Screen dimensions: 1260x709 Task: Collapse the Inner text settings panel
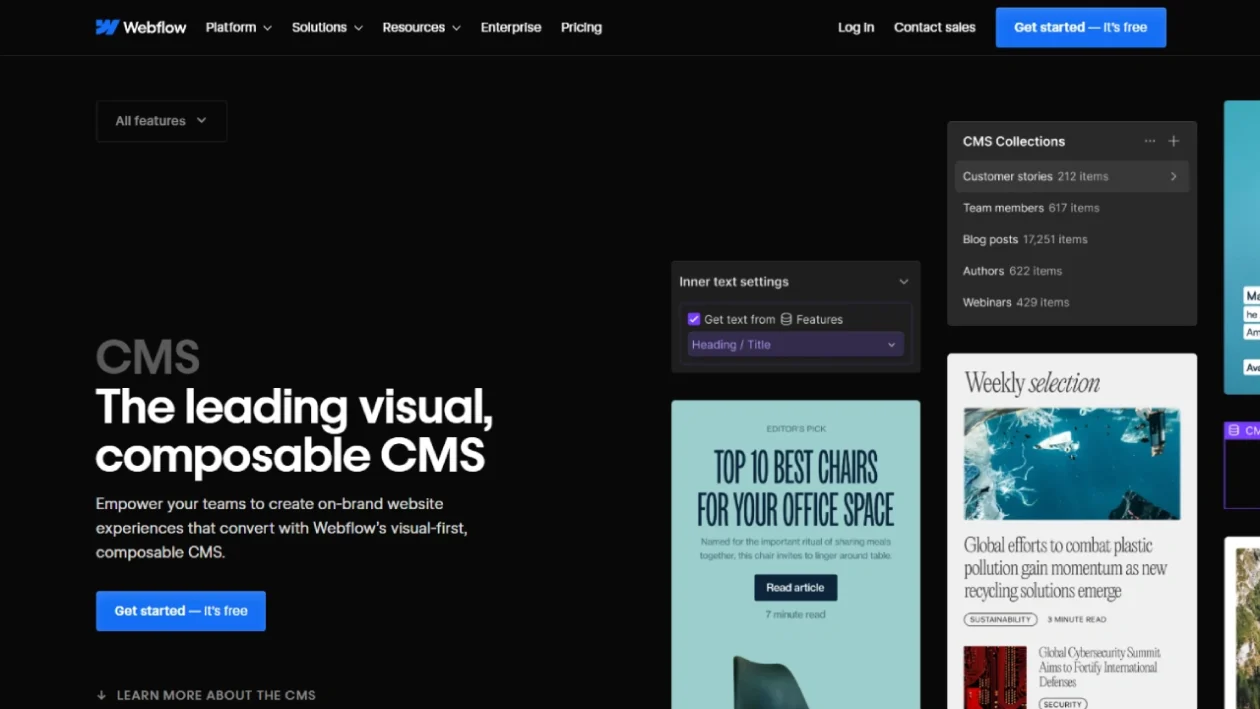[x=904, y=282]
